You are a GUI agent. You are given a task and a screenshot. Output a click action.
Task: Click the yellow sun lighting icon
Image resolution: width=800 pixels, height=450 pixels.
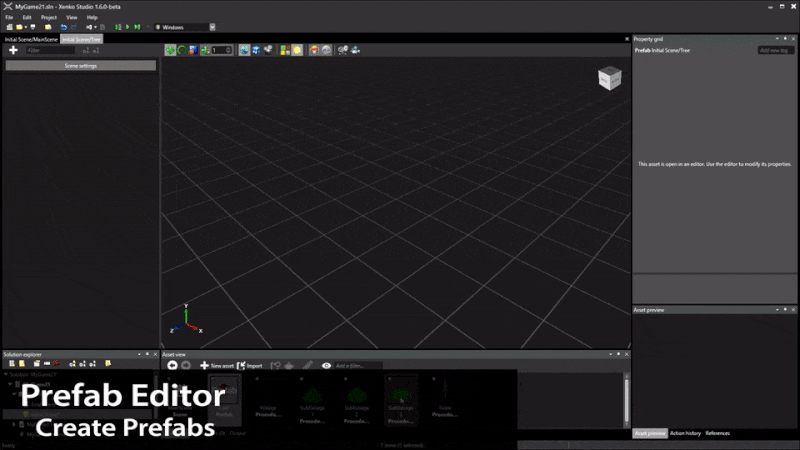point(297,50)
